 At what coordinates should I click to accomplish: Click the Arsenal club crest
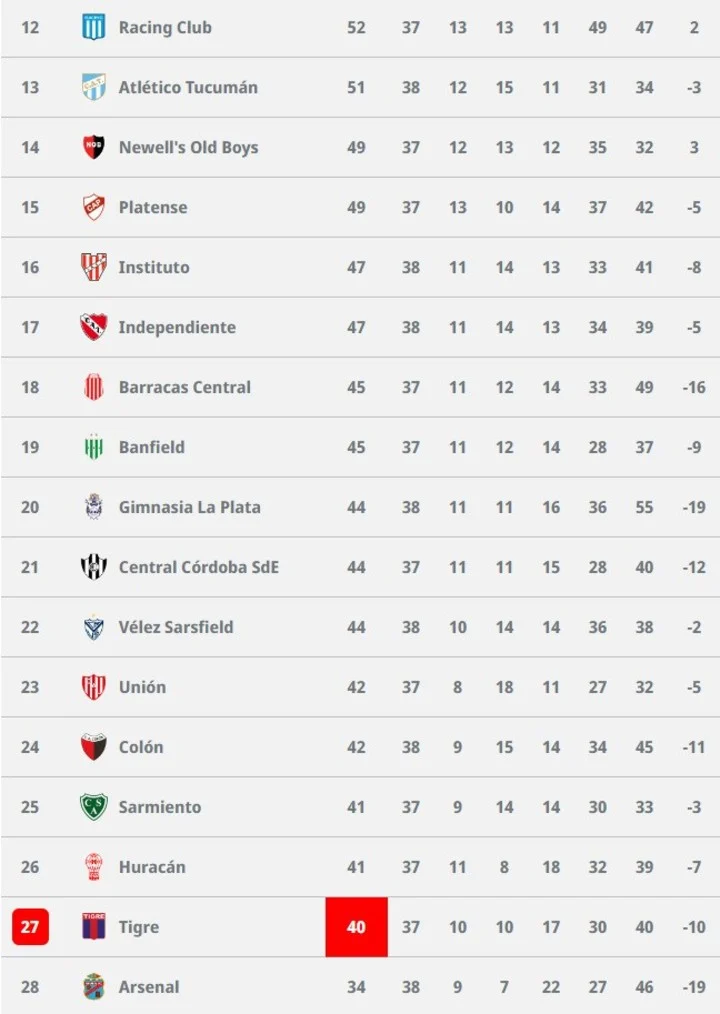pyautogui.click(x=93, y=987)
